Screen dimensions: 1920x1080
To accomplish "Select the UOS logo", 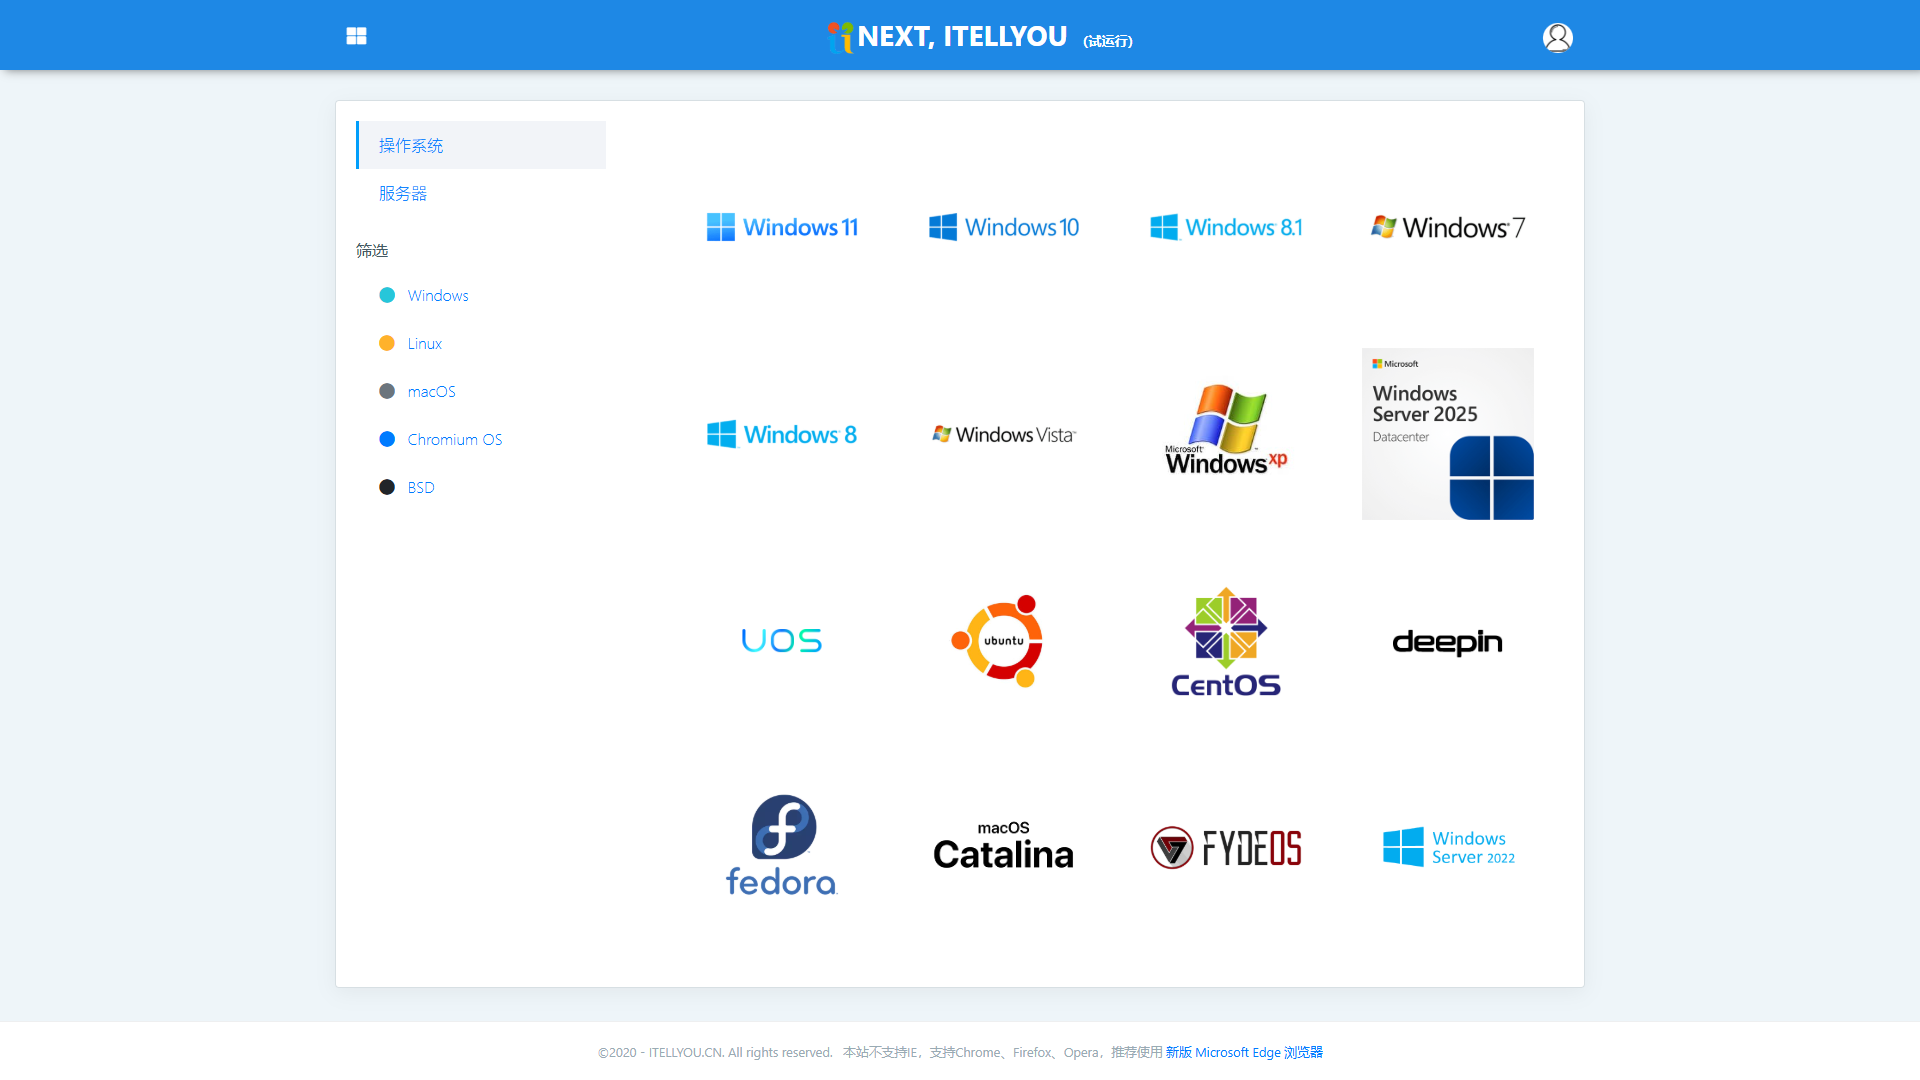I will [782, 640].
